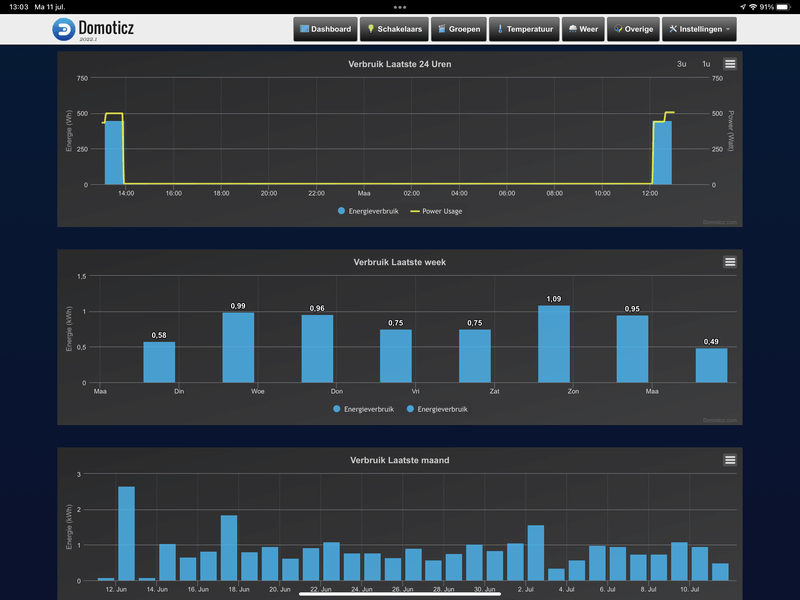Click the tallest bar at 12. Jun

coord(127,533)
